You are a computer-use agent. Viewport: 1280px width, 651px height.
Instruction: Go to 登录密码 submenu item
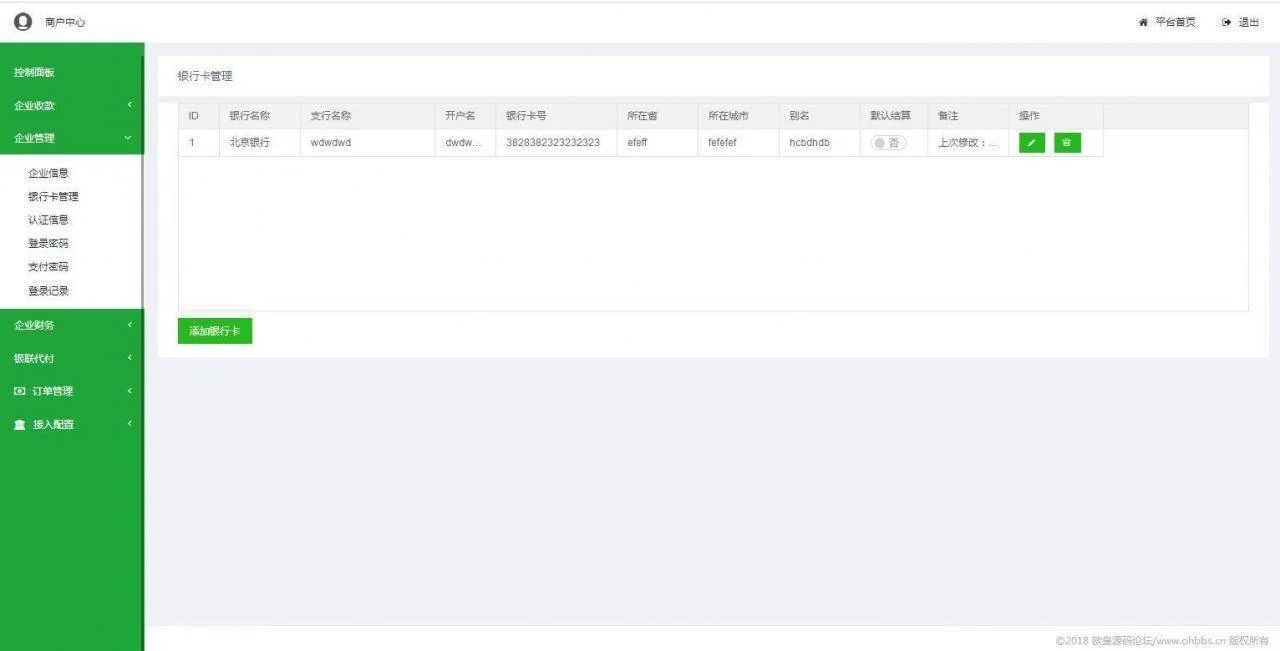pos(48,243)
